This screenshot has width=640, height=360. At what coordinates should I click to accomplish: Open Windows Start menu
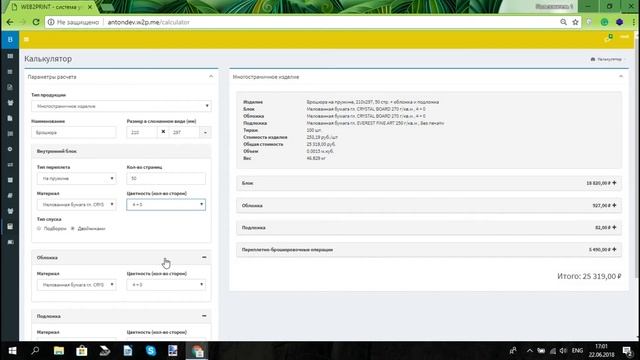pos(12,351)
